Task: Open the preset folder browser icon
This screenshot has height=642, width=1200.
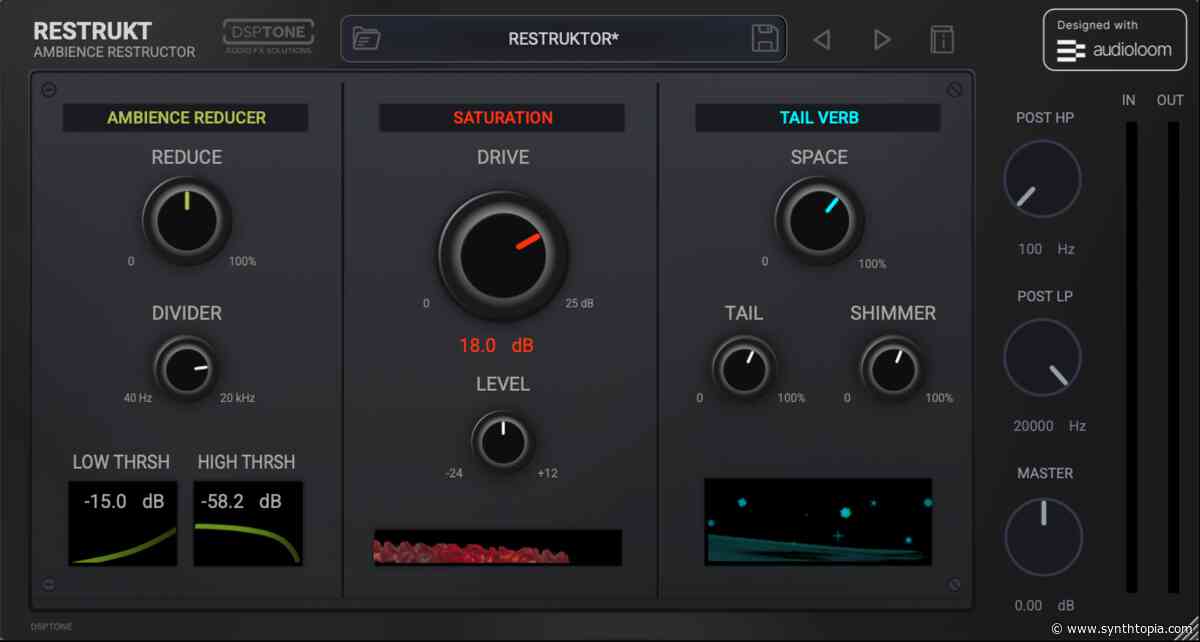Action: point(366,39)
